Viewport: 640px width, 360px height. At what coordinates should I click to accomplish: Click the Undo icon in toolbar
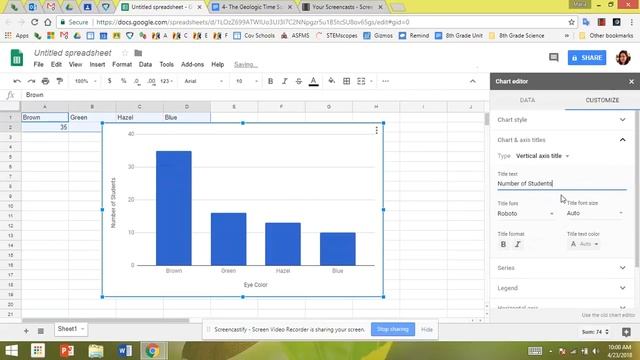click(17, 81)
